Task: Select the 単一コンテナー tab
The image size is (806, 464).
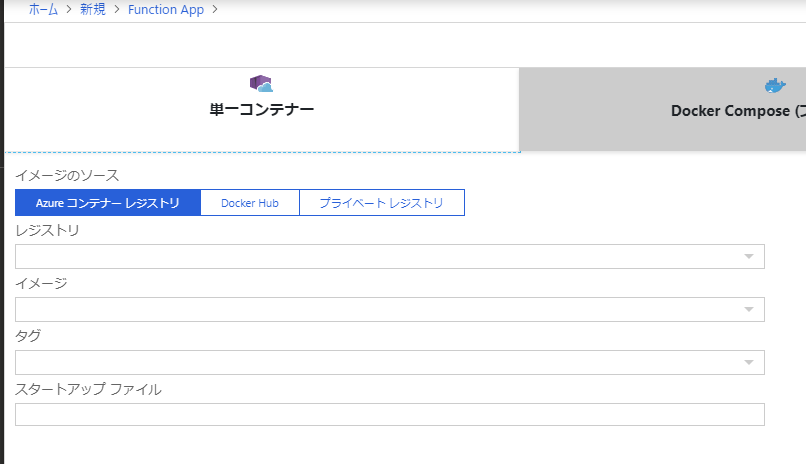Action: point(262,109)
